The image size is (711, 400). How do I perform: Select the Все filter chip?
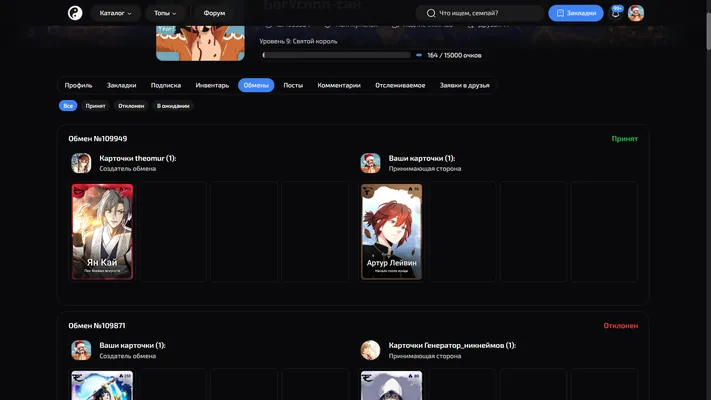[x=68, y=106]
